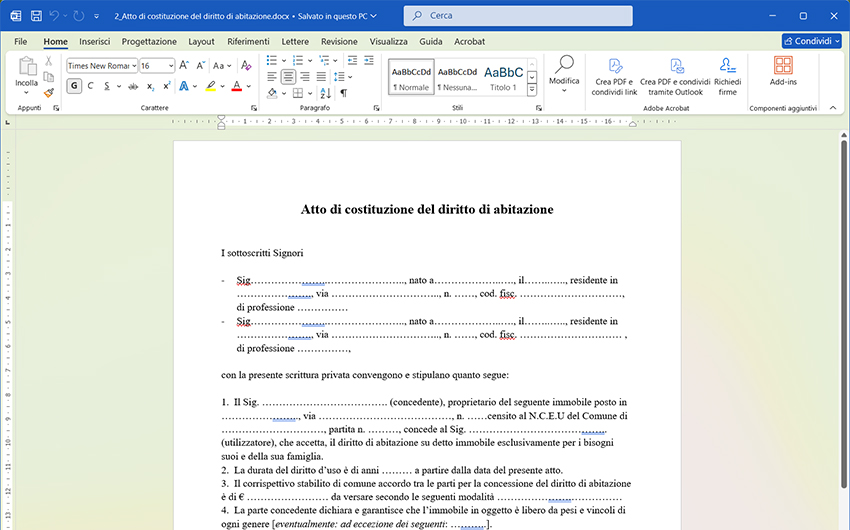Enable center paragraph alignment
This screenshot has height=530, width=850.
pos(288,77)
